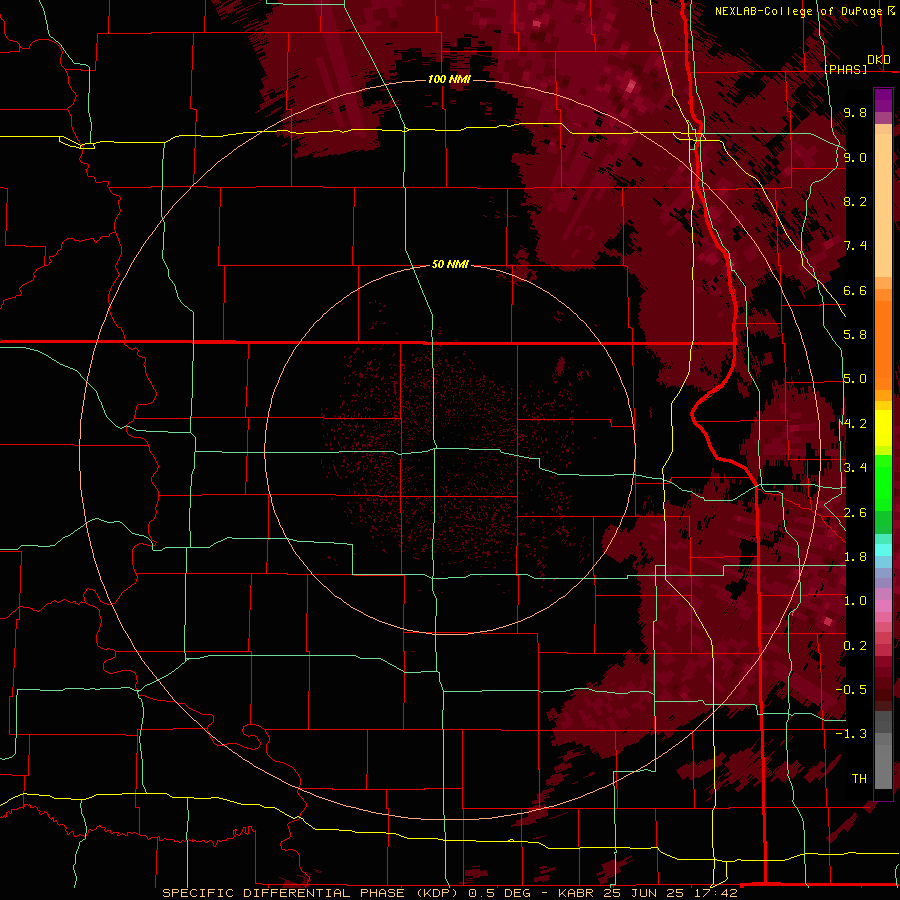Click the NEXLAB-College of DuPage label
The width and height of the screenshot is (900, 900).
[x=798, y=11]
